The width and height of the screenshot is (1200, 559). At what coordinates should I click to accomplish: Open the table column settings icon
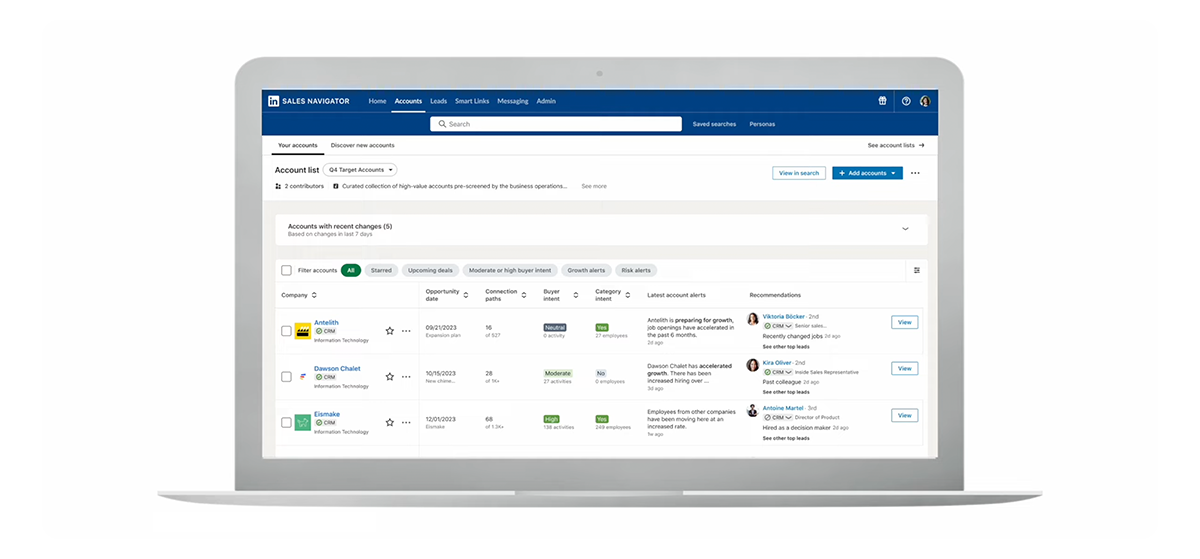(916, 270)
